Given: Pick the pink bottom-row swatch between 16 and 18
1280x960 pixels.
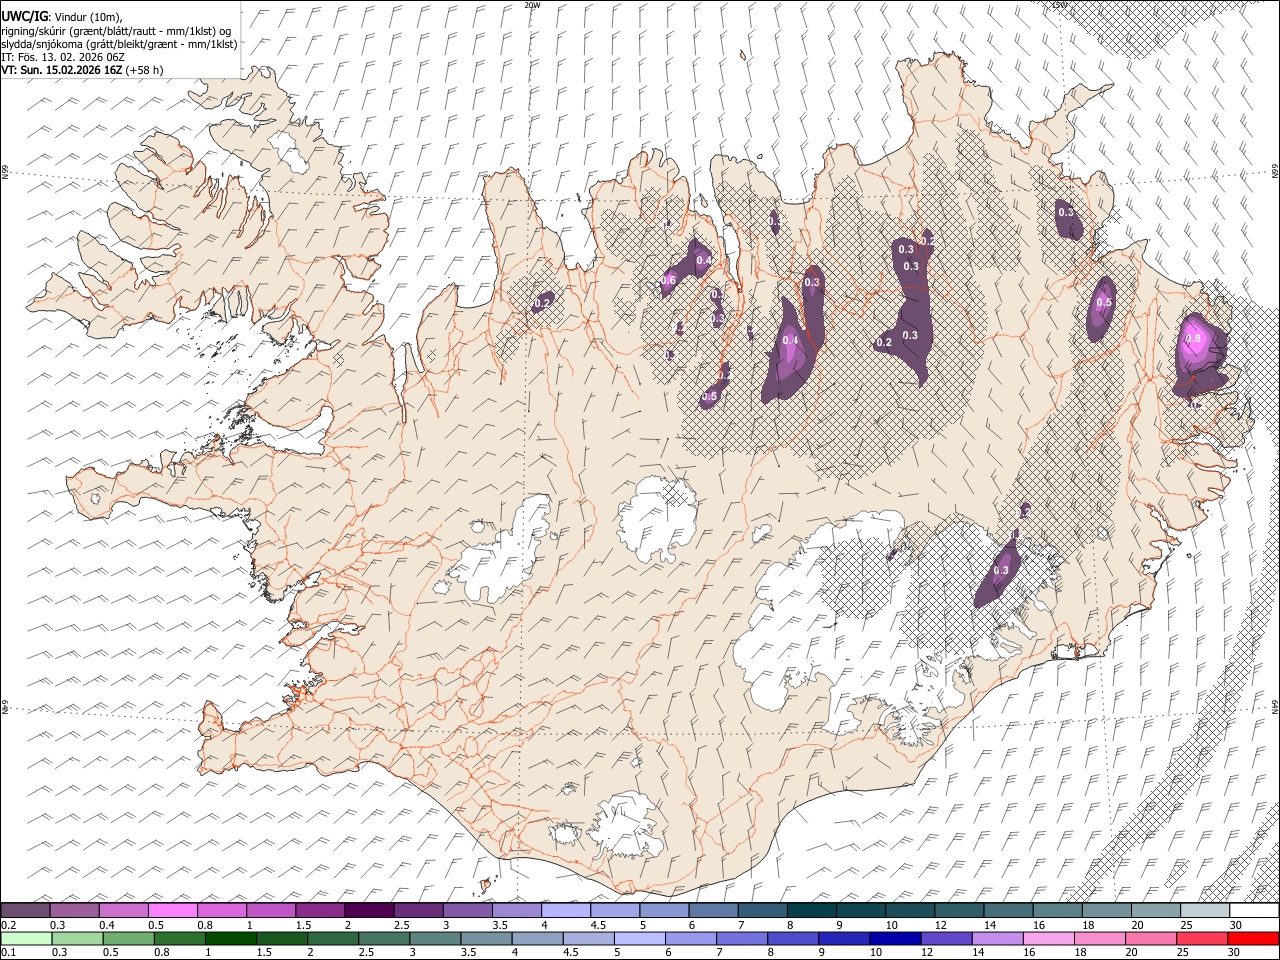Looking at the screenshot, I should [x=1046, y=939].
